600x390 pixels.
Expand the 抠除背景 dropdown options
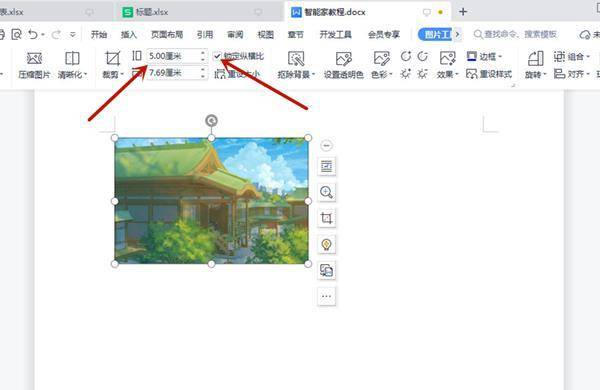pyautogui.click(x=313, y=74)
